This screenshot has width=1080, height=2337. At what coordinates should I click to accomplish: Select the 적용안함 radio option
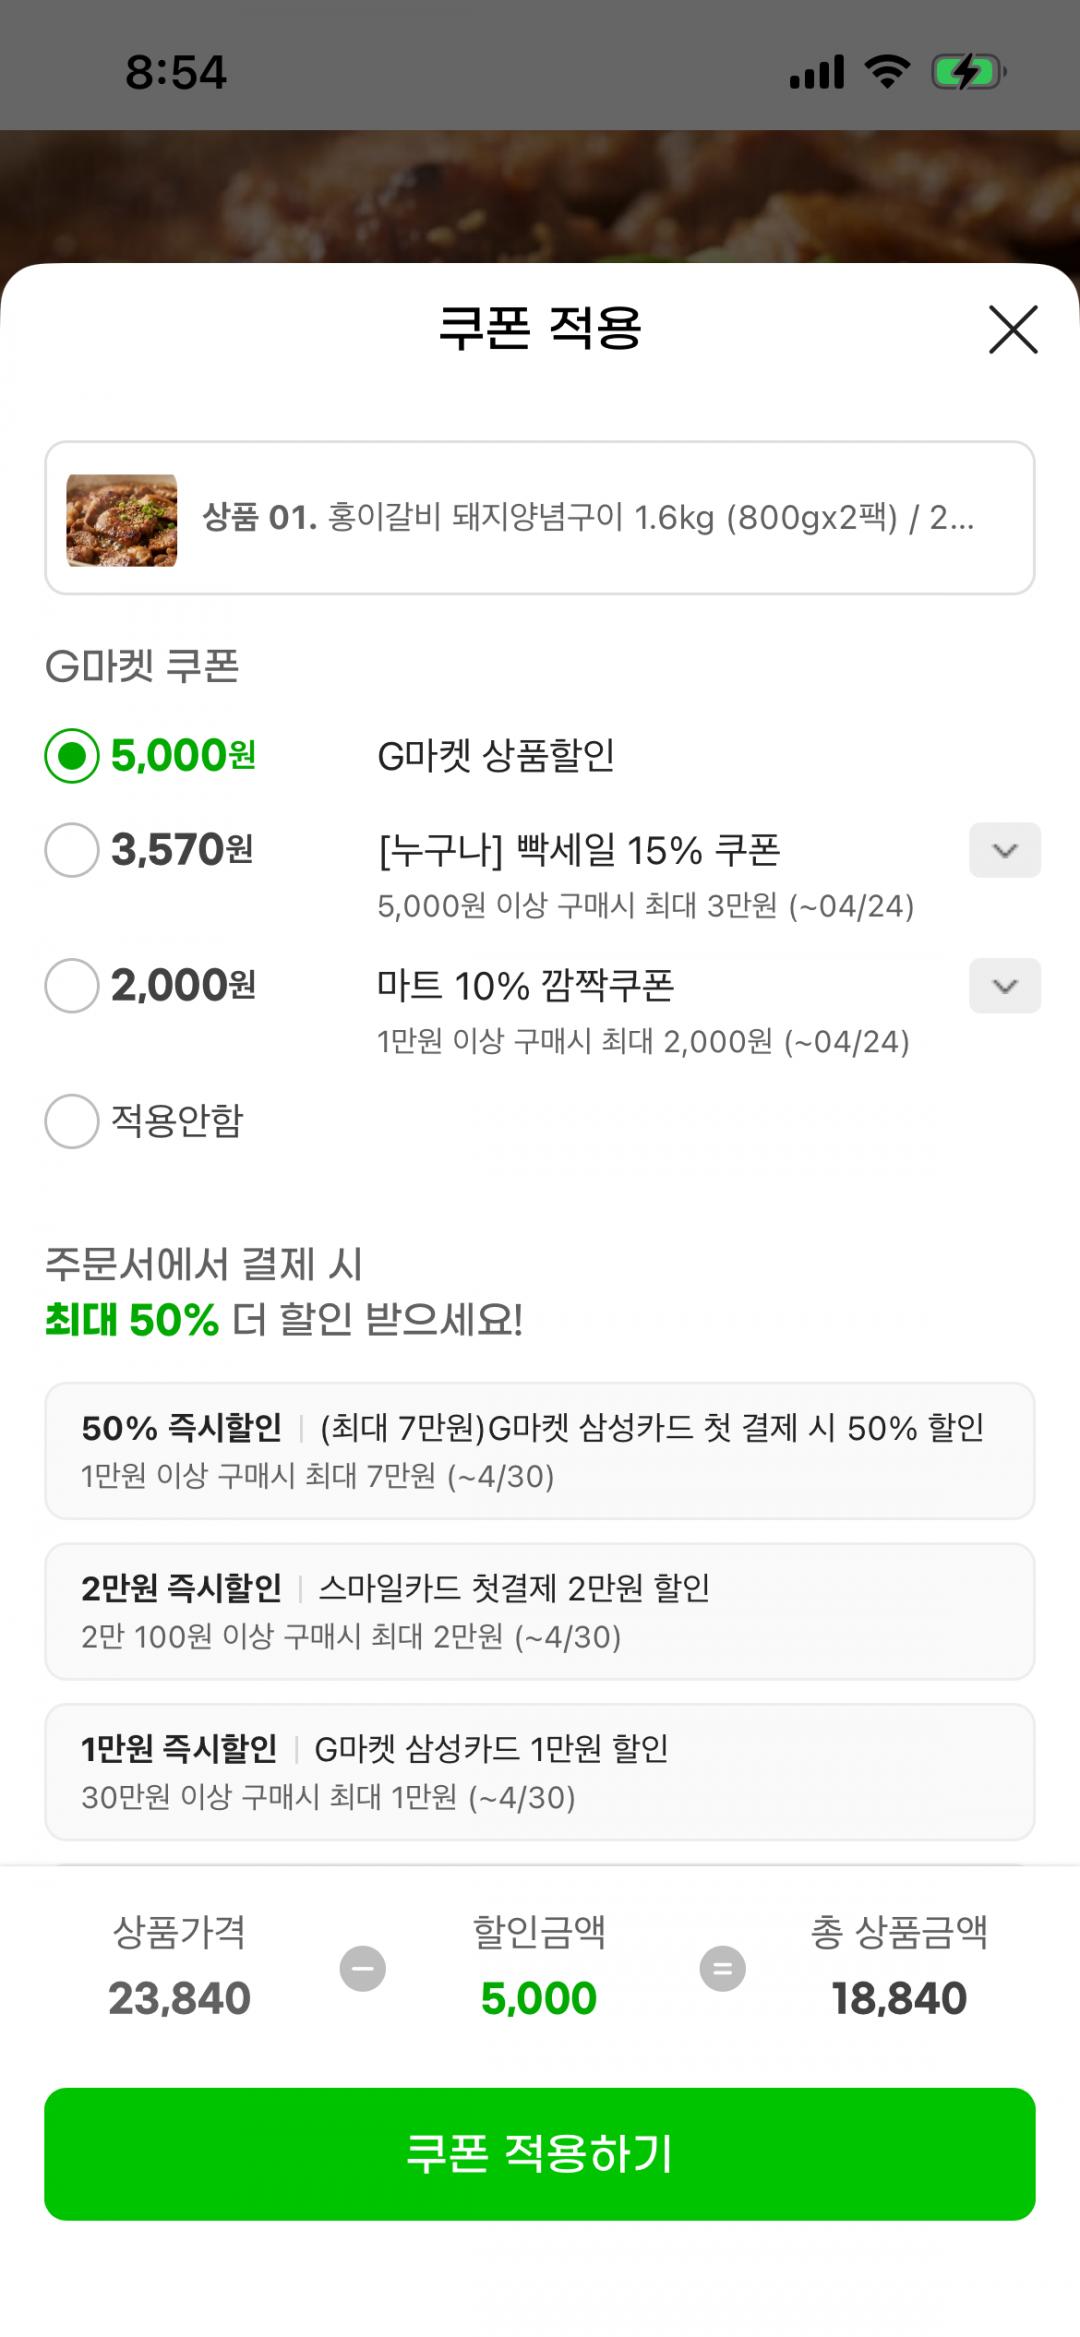[72, 1121]
